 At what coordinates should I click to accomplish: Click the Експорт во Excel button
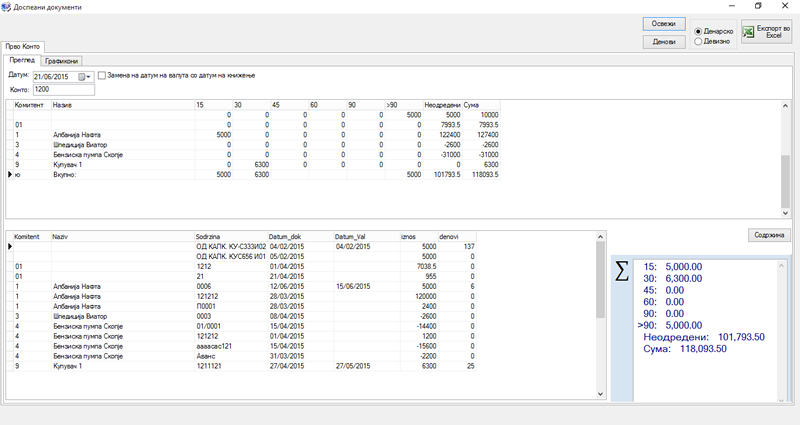(766, 32)
